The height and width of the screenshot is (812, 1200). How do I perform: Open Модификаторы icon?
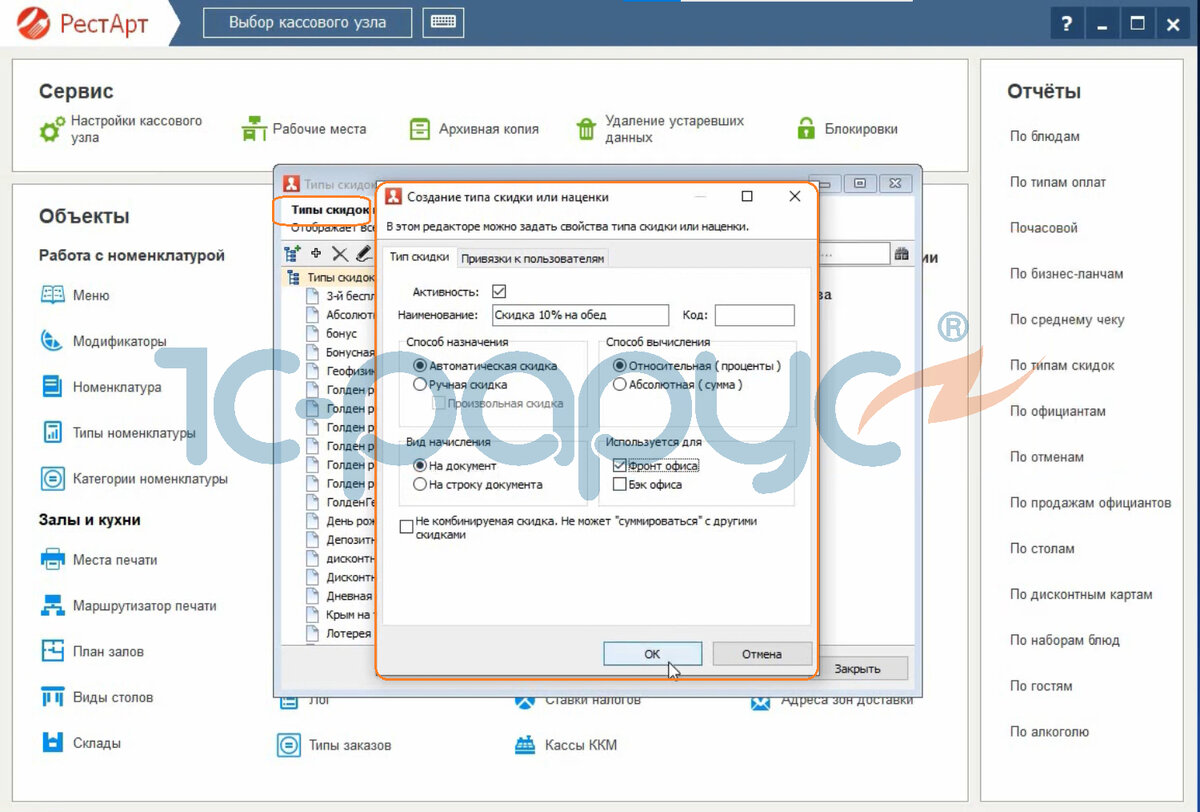(x=53, y=341)
